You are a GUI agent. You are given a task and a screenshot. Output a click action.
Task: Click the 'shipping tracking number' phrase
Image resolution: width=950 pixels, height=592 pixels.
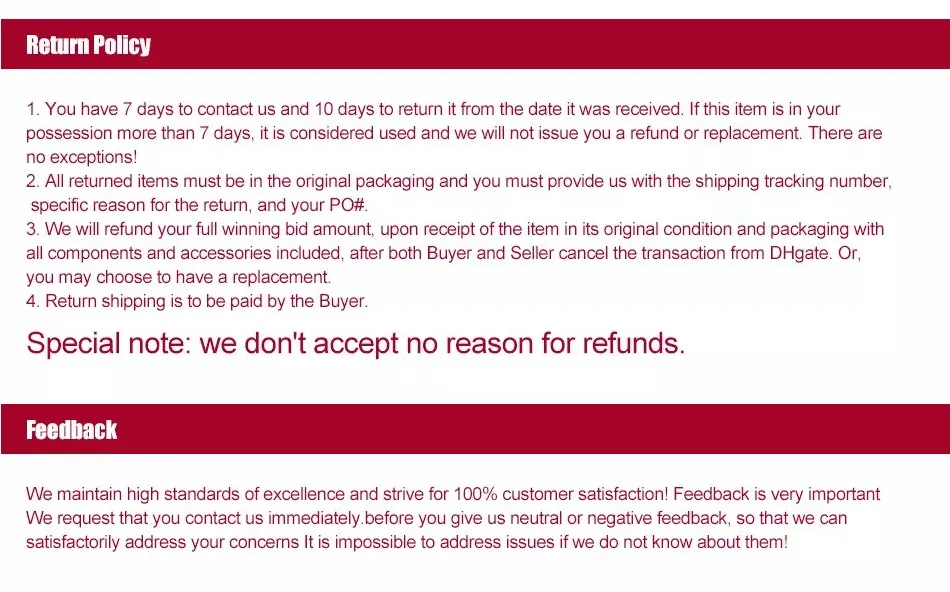(793, 181)
